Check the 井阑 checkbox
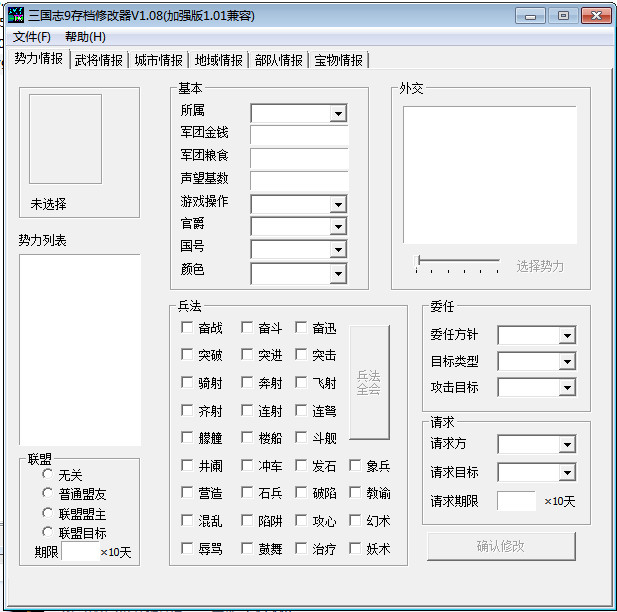Viewport: 617px width, 612px height. click(187, 465)
